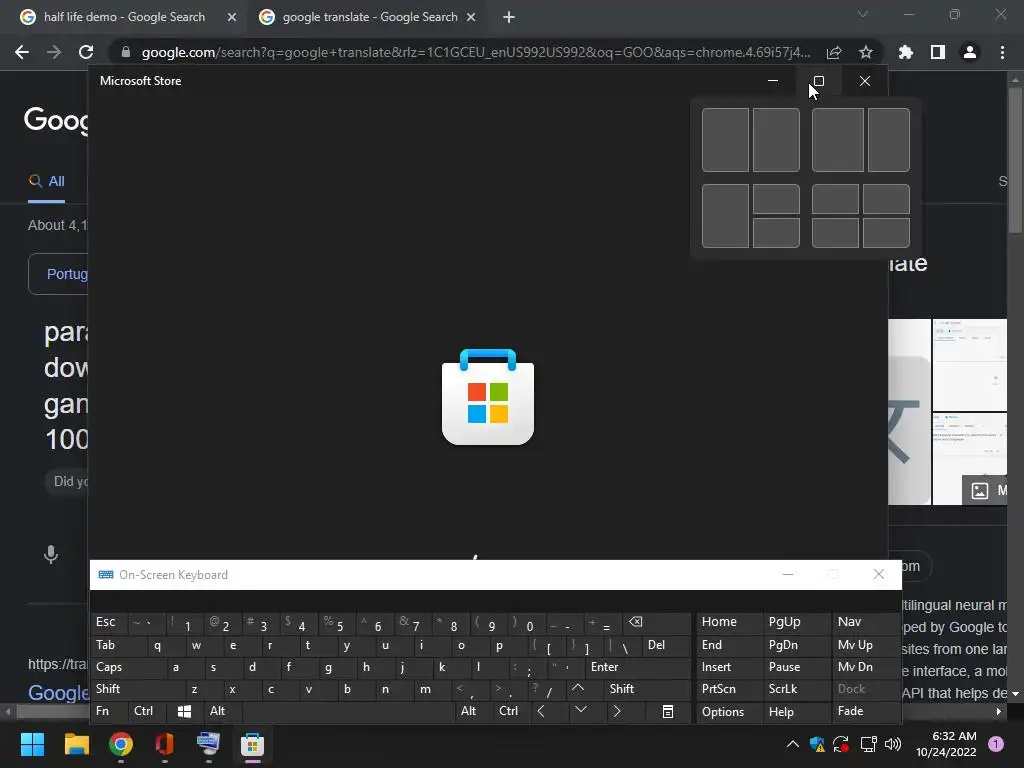Toggle left Shift on On-Screen Keyboard
The height and width of the screenshot is (768, 1024).
pyautogui.click(x=138, y=689)
